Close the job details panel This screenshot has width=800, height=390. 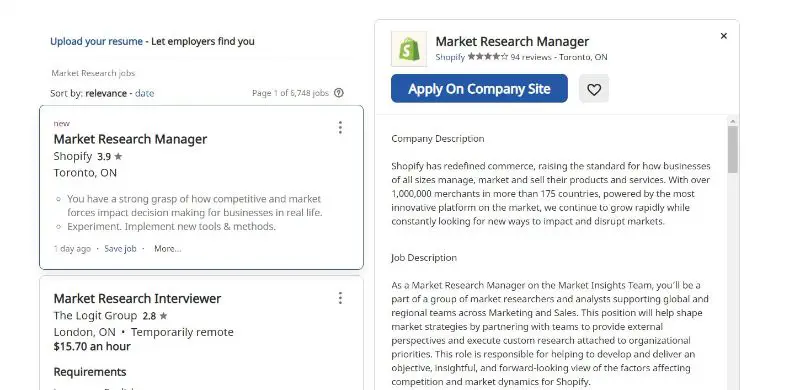pyautogui.click(x=723, y=36)
